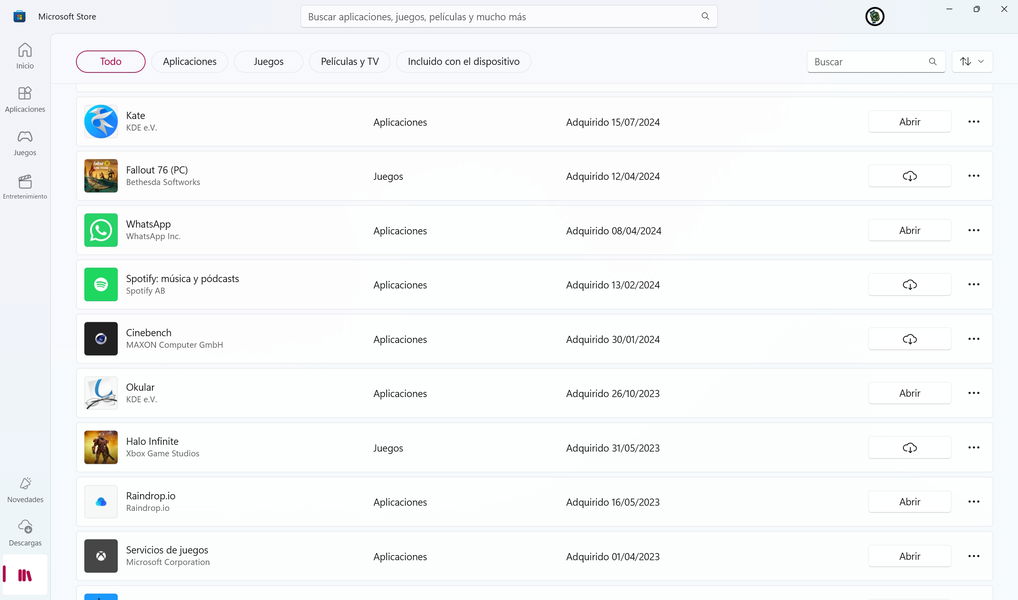The width and height of the screenshot is (1018, 600).
Task: Click 'Adquirido 01/04/2023' date text
Action: click(613, 556)
